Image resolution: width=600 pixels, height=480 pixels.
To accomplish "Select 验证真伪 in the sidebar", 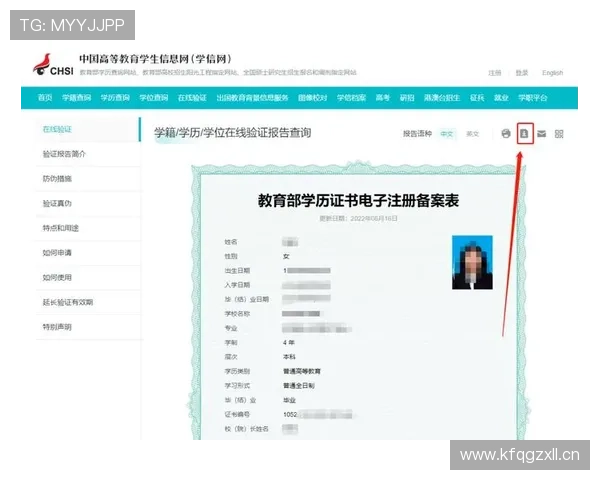I will [88, 203].
